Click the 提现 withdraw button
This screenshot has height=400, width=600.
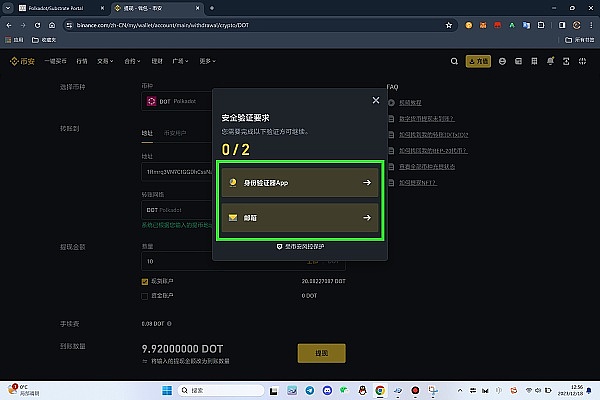pos(321,353)
